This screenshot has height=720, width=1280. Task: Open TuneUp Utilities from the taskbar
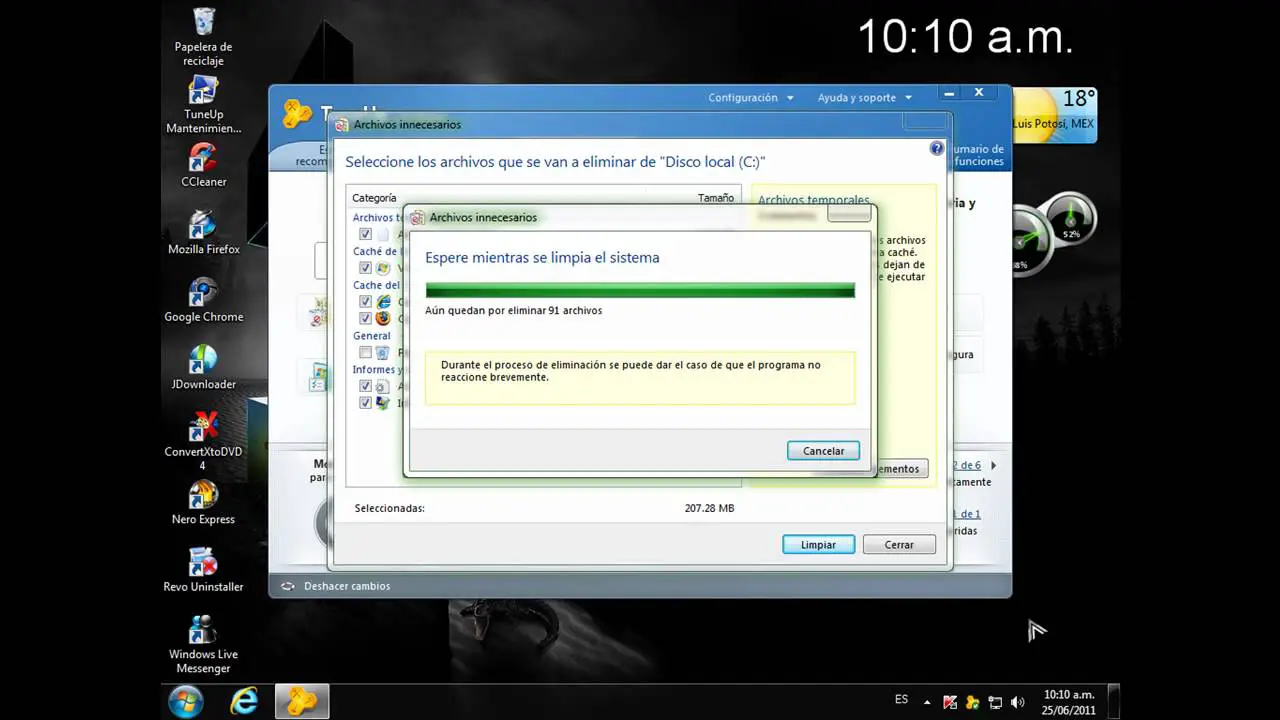pyautogui.click(x=301, y=701)
